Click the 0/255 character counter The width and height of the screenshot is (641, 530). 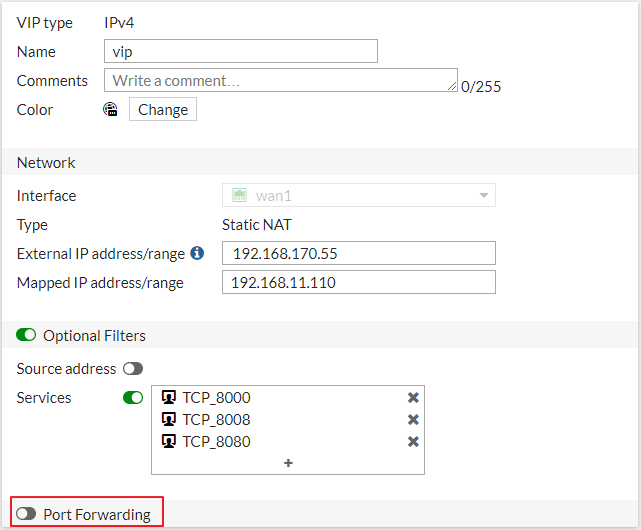click(x=481, y=86)
